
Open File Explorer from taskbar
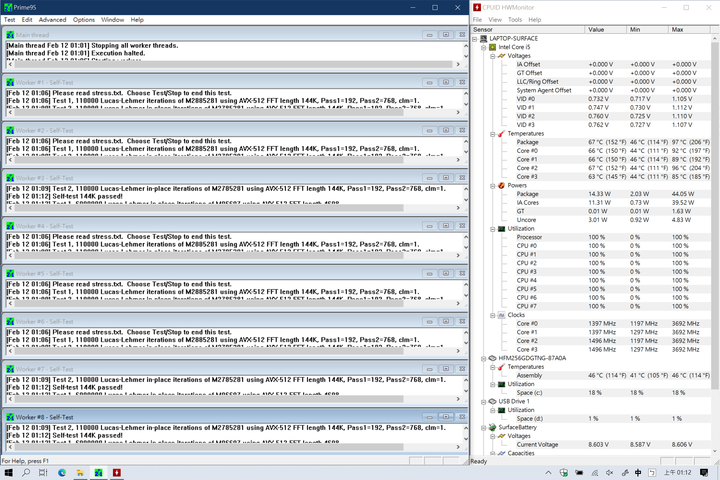pyautogui.click(x=80, y=473)
